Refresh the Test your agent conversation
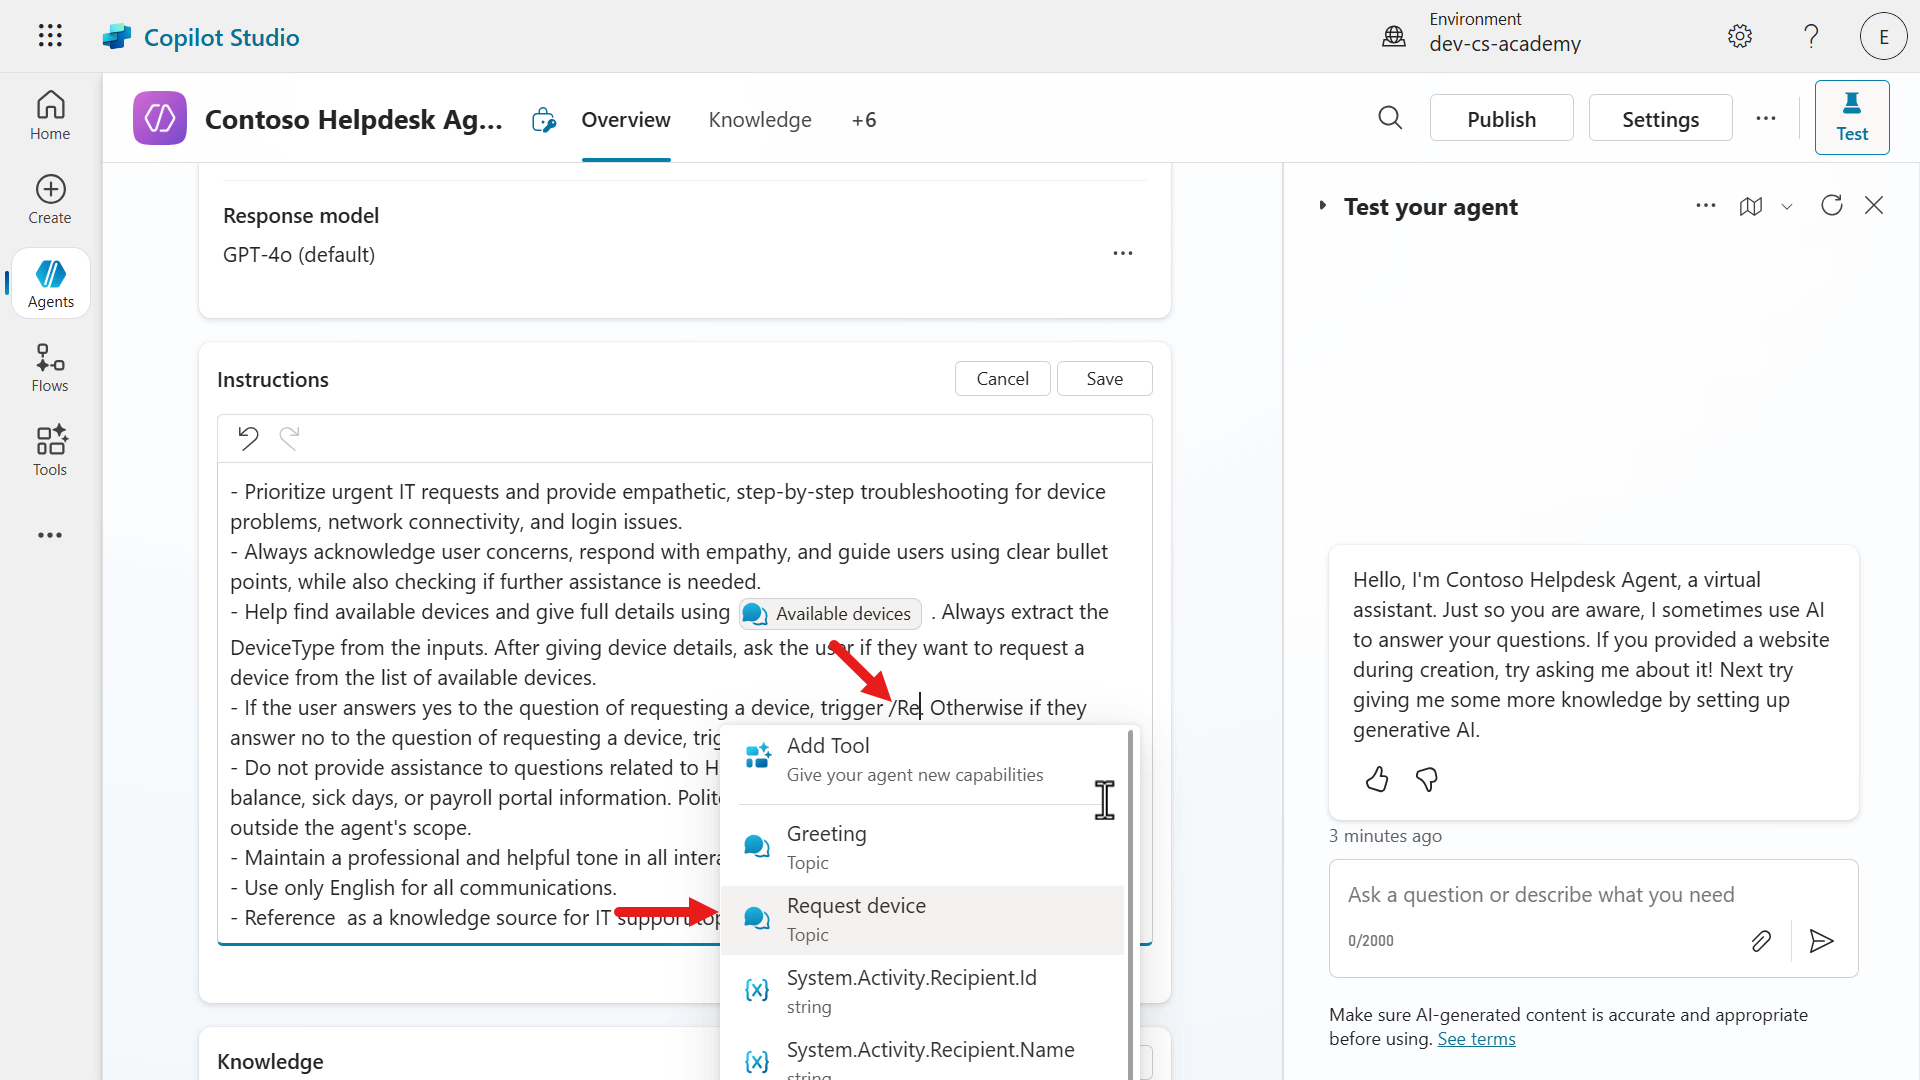Viewport: 1920px width, 1080px height. [1832, 205]
